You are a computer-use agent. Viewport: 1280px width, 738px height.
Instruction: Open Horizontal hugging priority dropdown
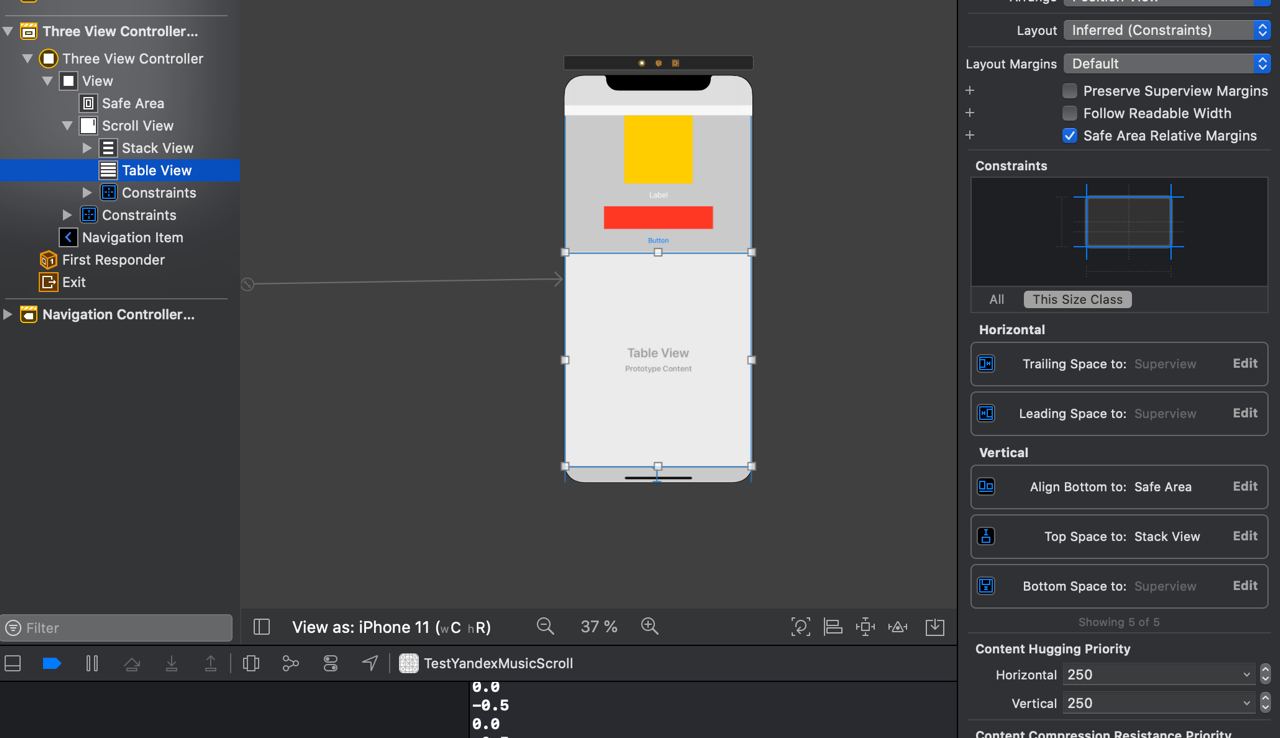[1158, 675]
